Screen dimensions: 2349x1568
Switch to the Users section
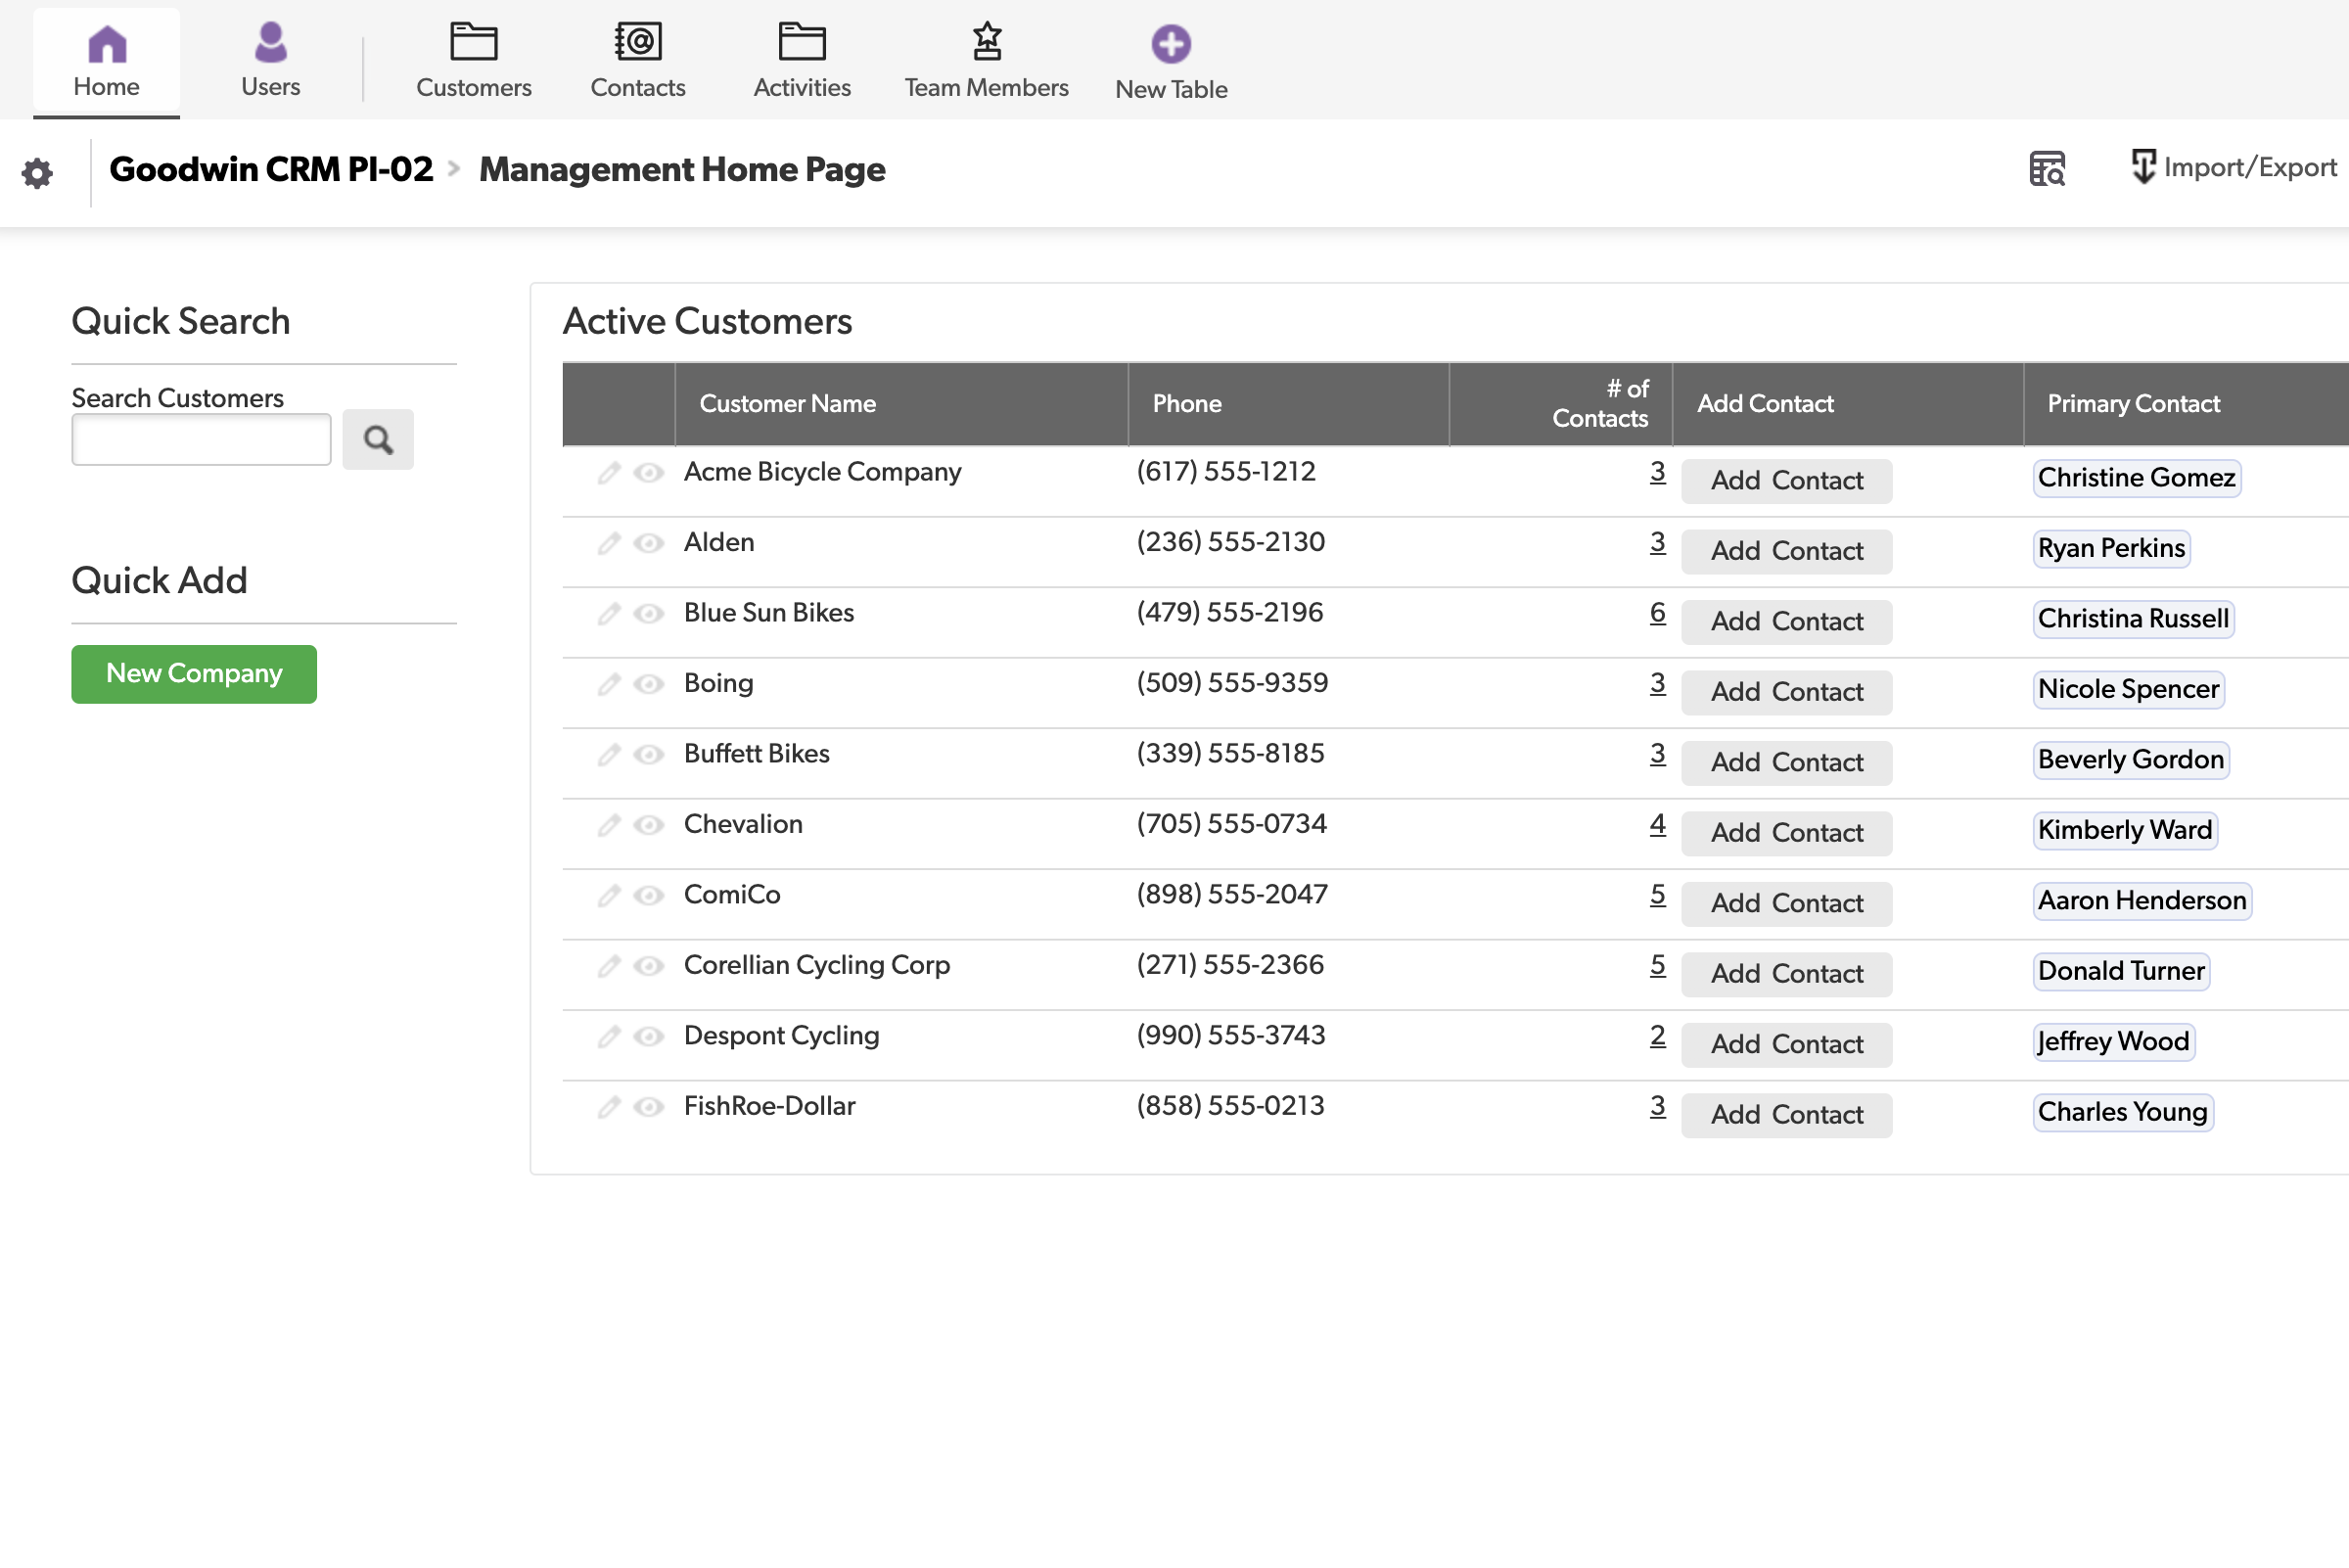269,58
